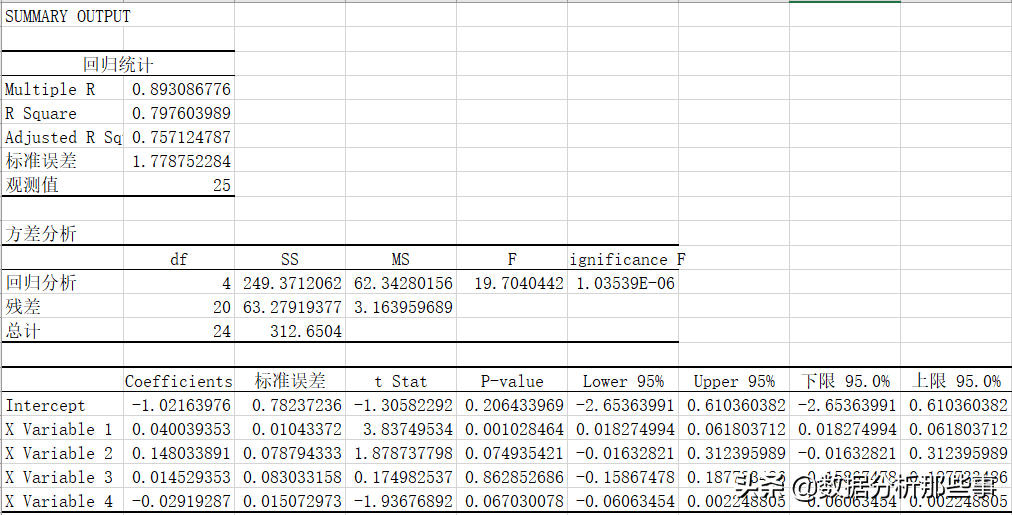
Task: Select the 回归分析 row label
Action: click(x=41, y=283)
